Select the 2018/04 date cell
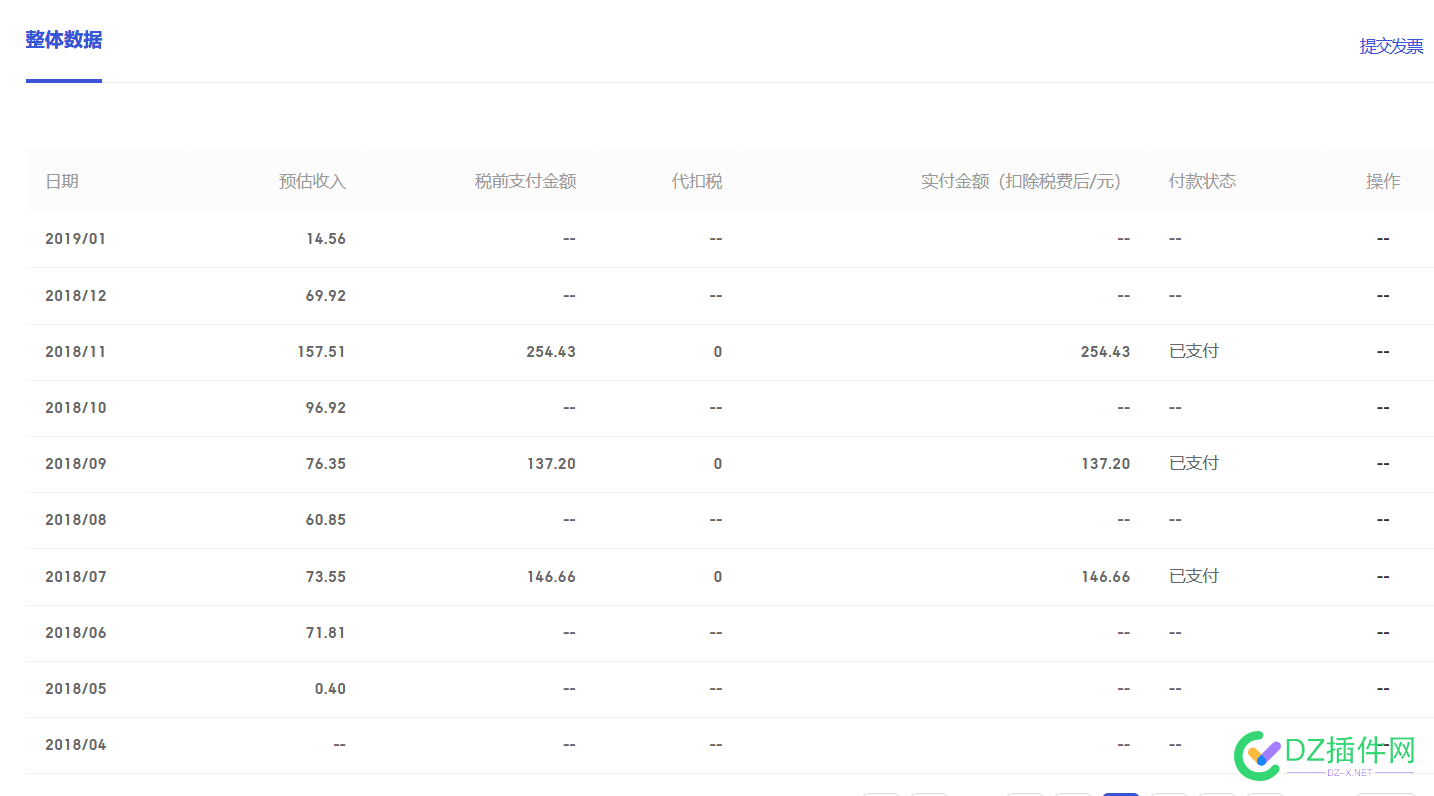1434x796 pixels. click(x=75, y=745)
